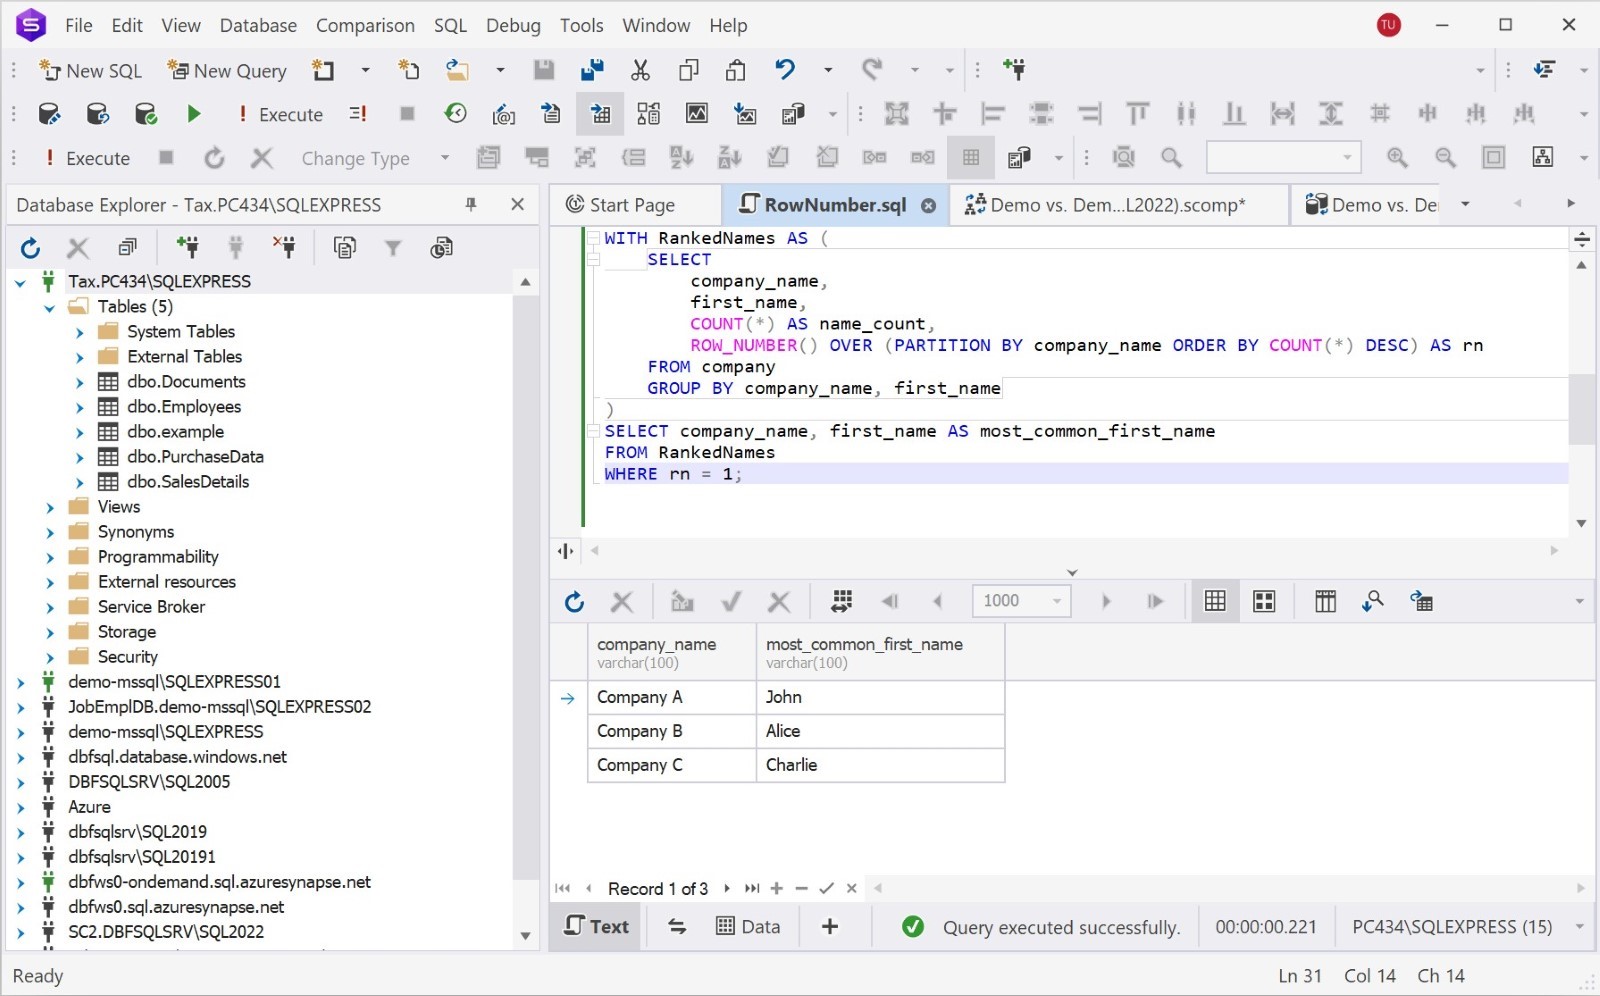This screenshot has height=996, width=1600.
Task: Expand the System Tables folder
Action: click(x=80, y=333)
